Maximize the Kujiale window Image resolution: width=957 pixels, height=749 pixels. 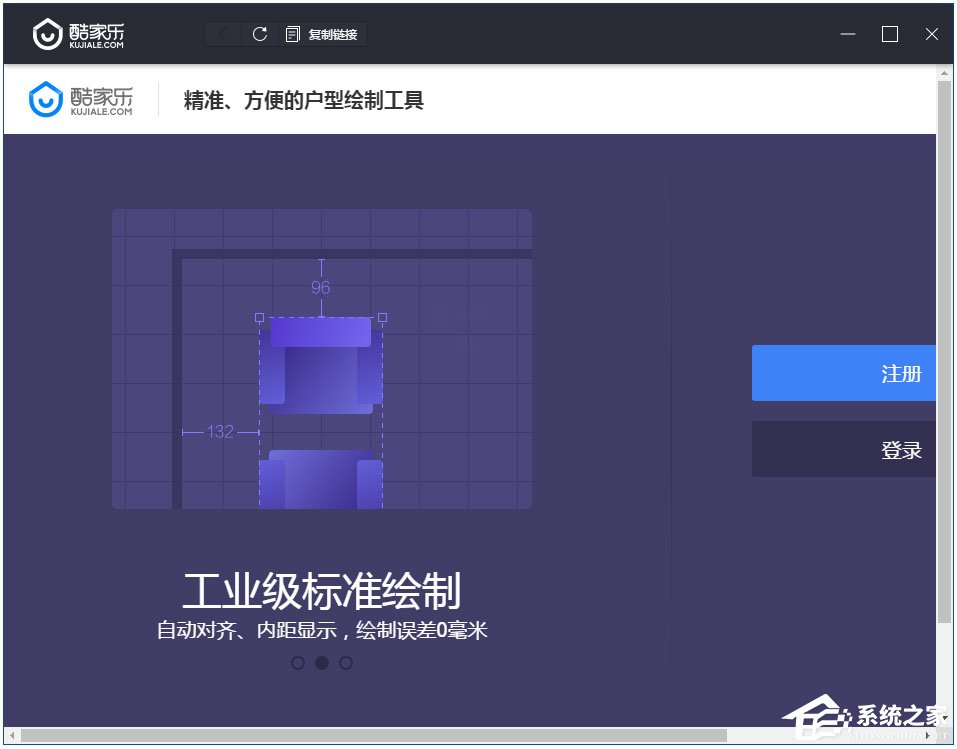click(x=890, y=34)
